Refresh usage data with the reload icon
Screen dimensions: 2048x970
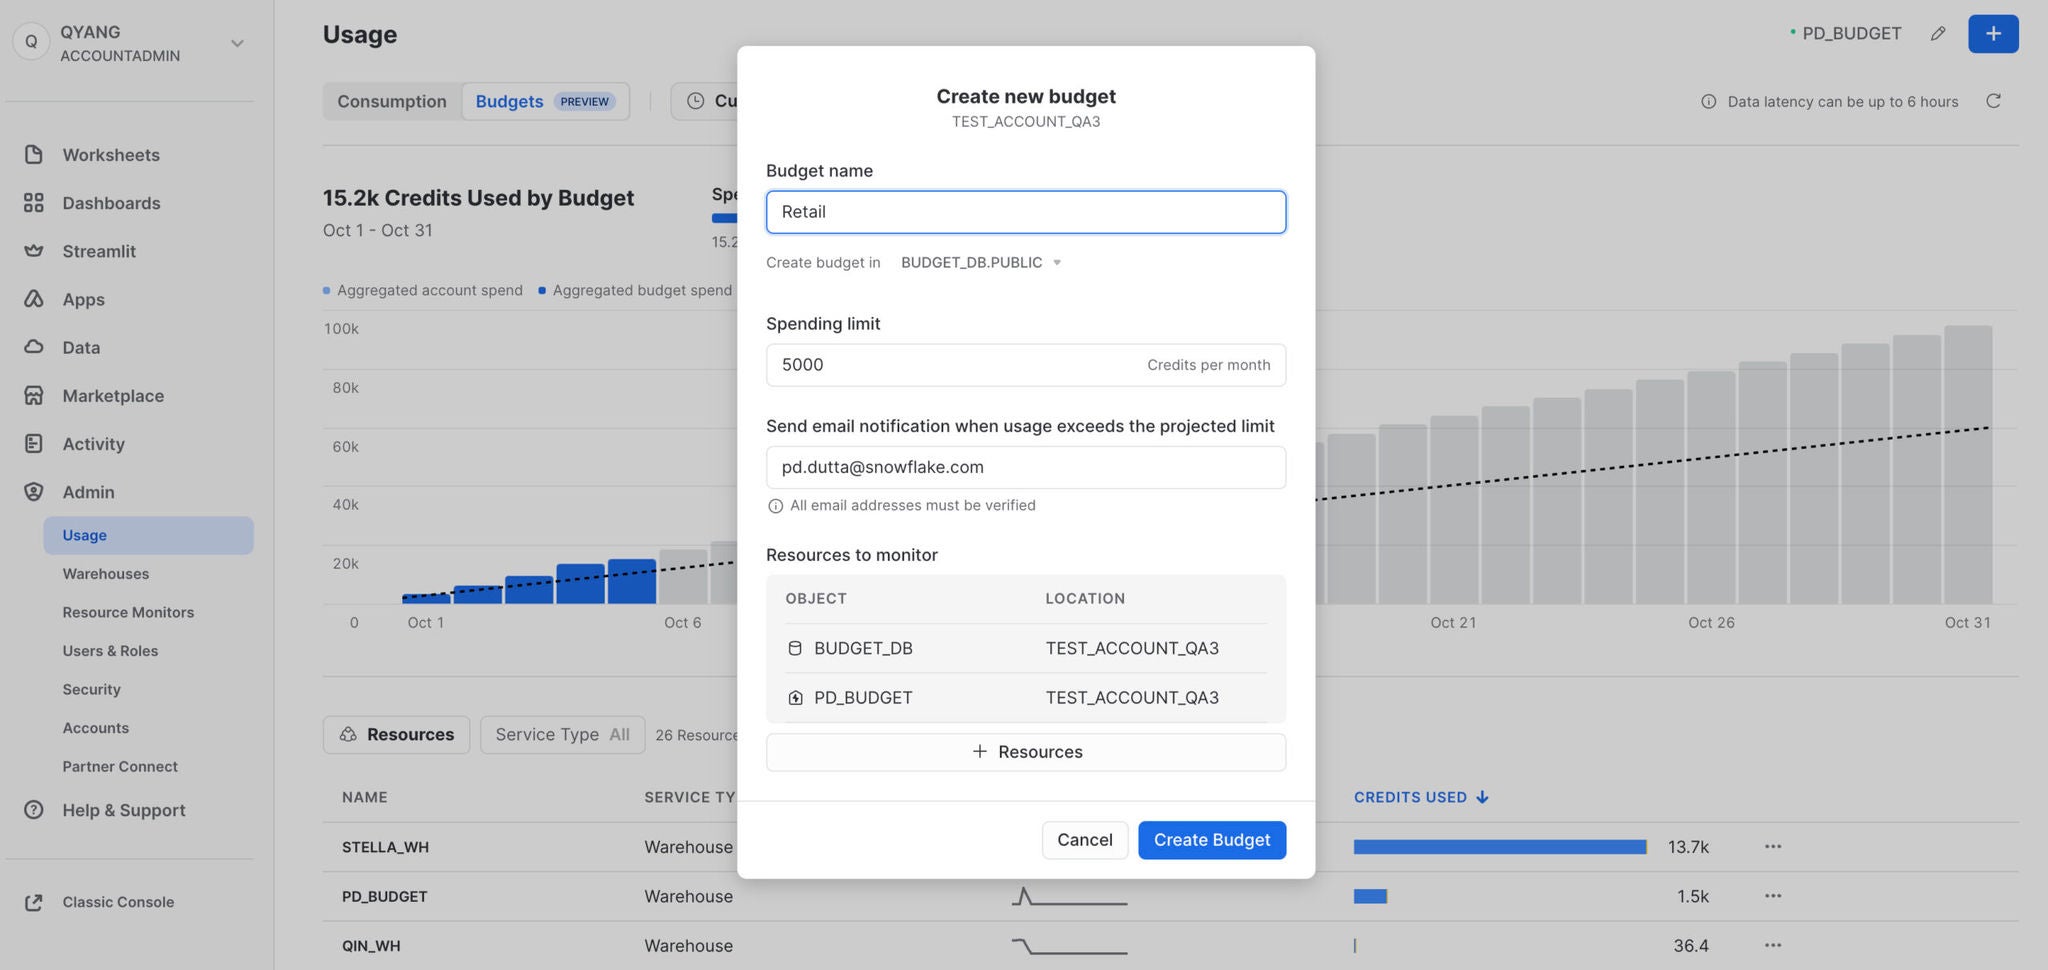point(1993,101)
